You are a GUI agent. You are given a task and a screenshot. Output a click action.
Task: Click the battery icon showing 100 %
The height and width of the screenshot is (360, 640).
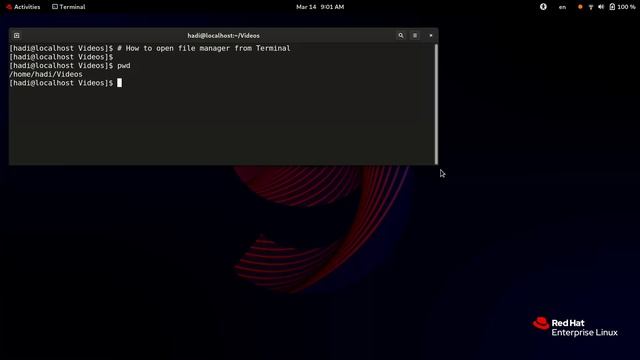pyautogui.click(x=612, y=7)
